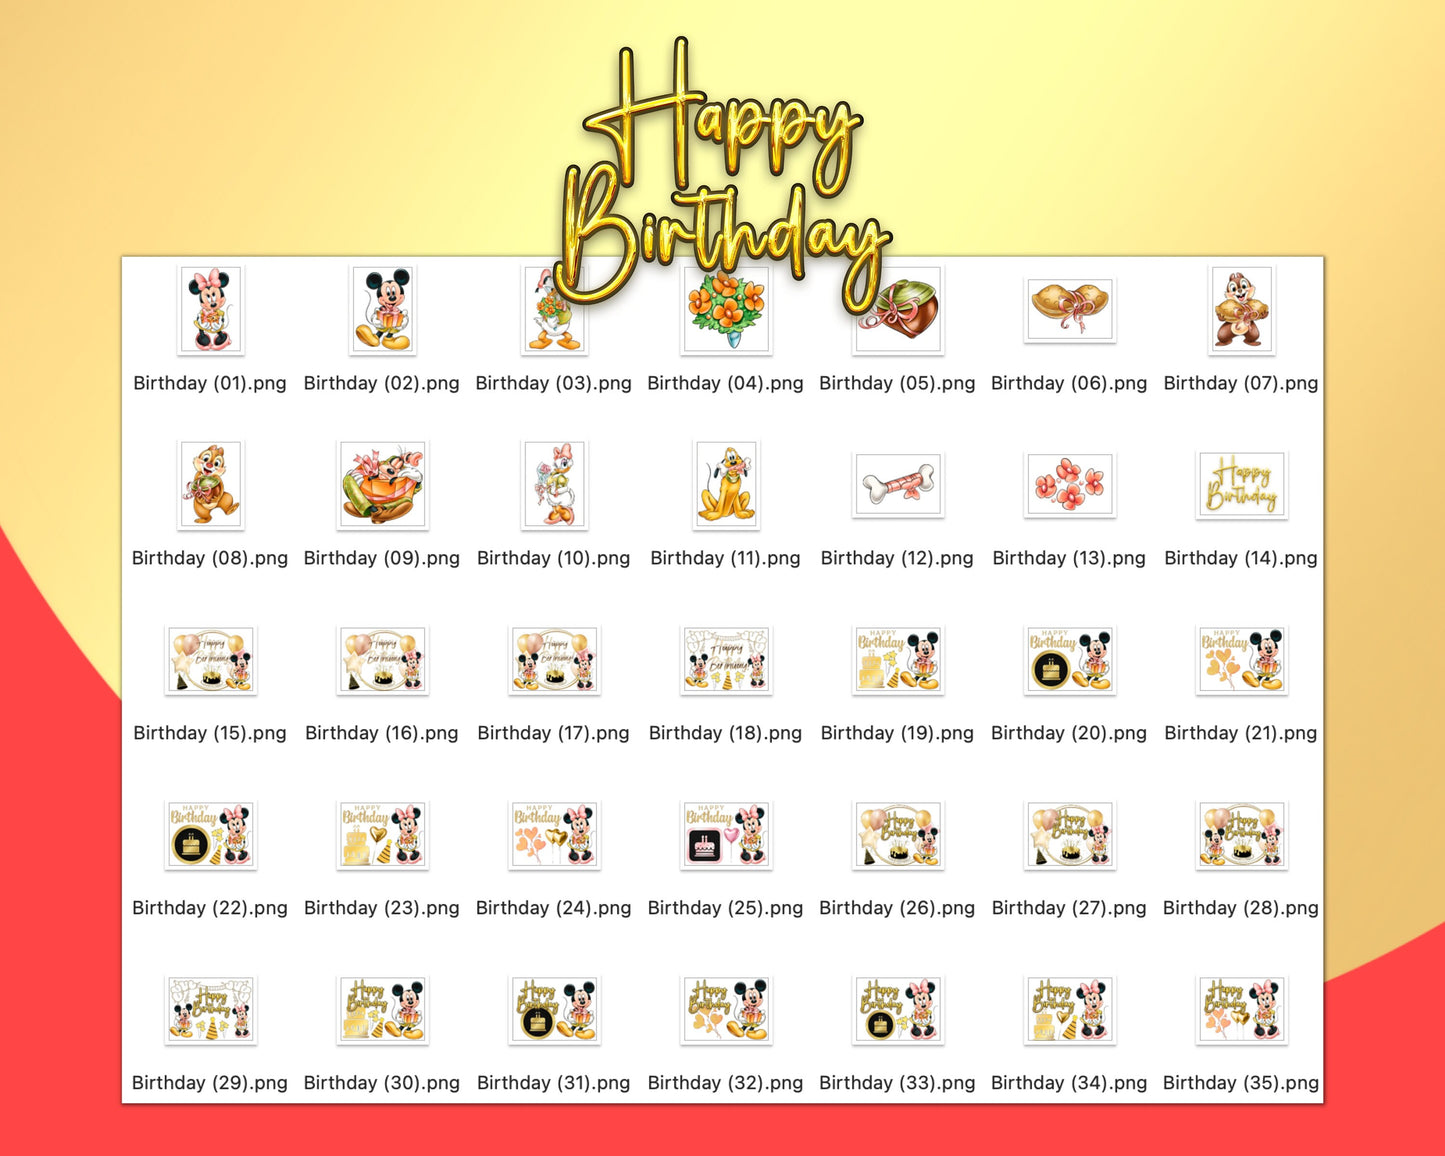Open the pink flowers image Birthday (13).png
Image resolution: width=1445 pixels, height=1156 pixels.
coord(1068,485)
